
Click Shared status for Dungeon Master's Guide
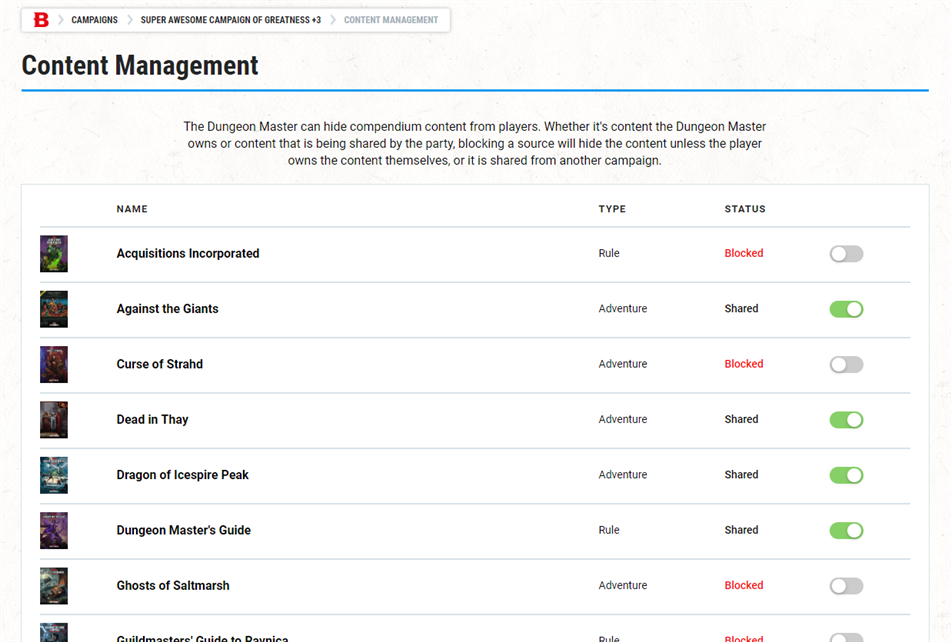point(741,530)
